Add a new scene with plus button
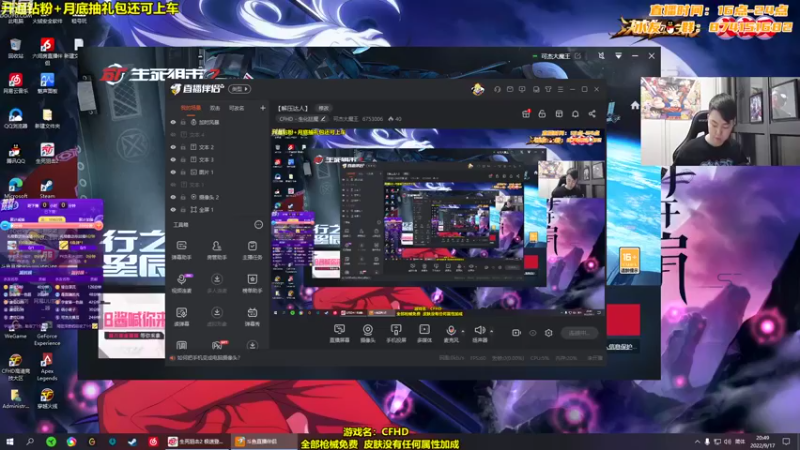 (x=263, y=108)
